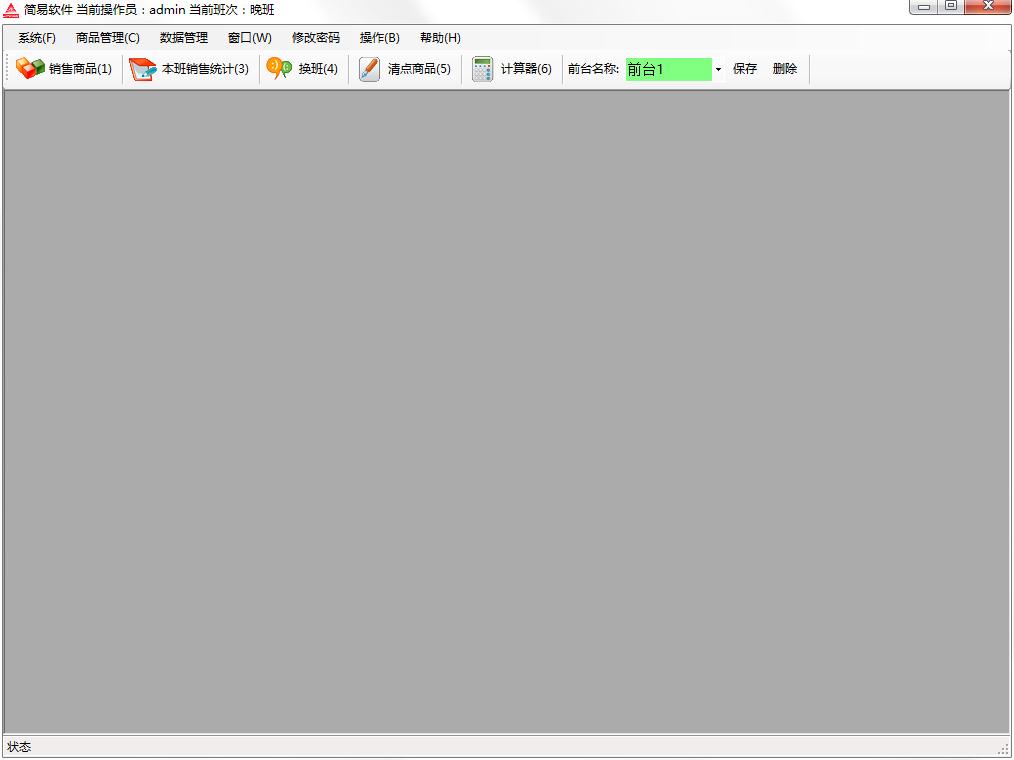Open the 数据管理 menu
Image resolution: width=1014 pixels, height=760 pixels.
tap(184, 38)
